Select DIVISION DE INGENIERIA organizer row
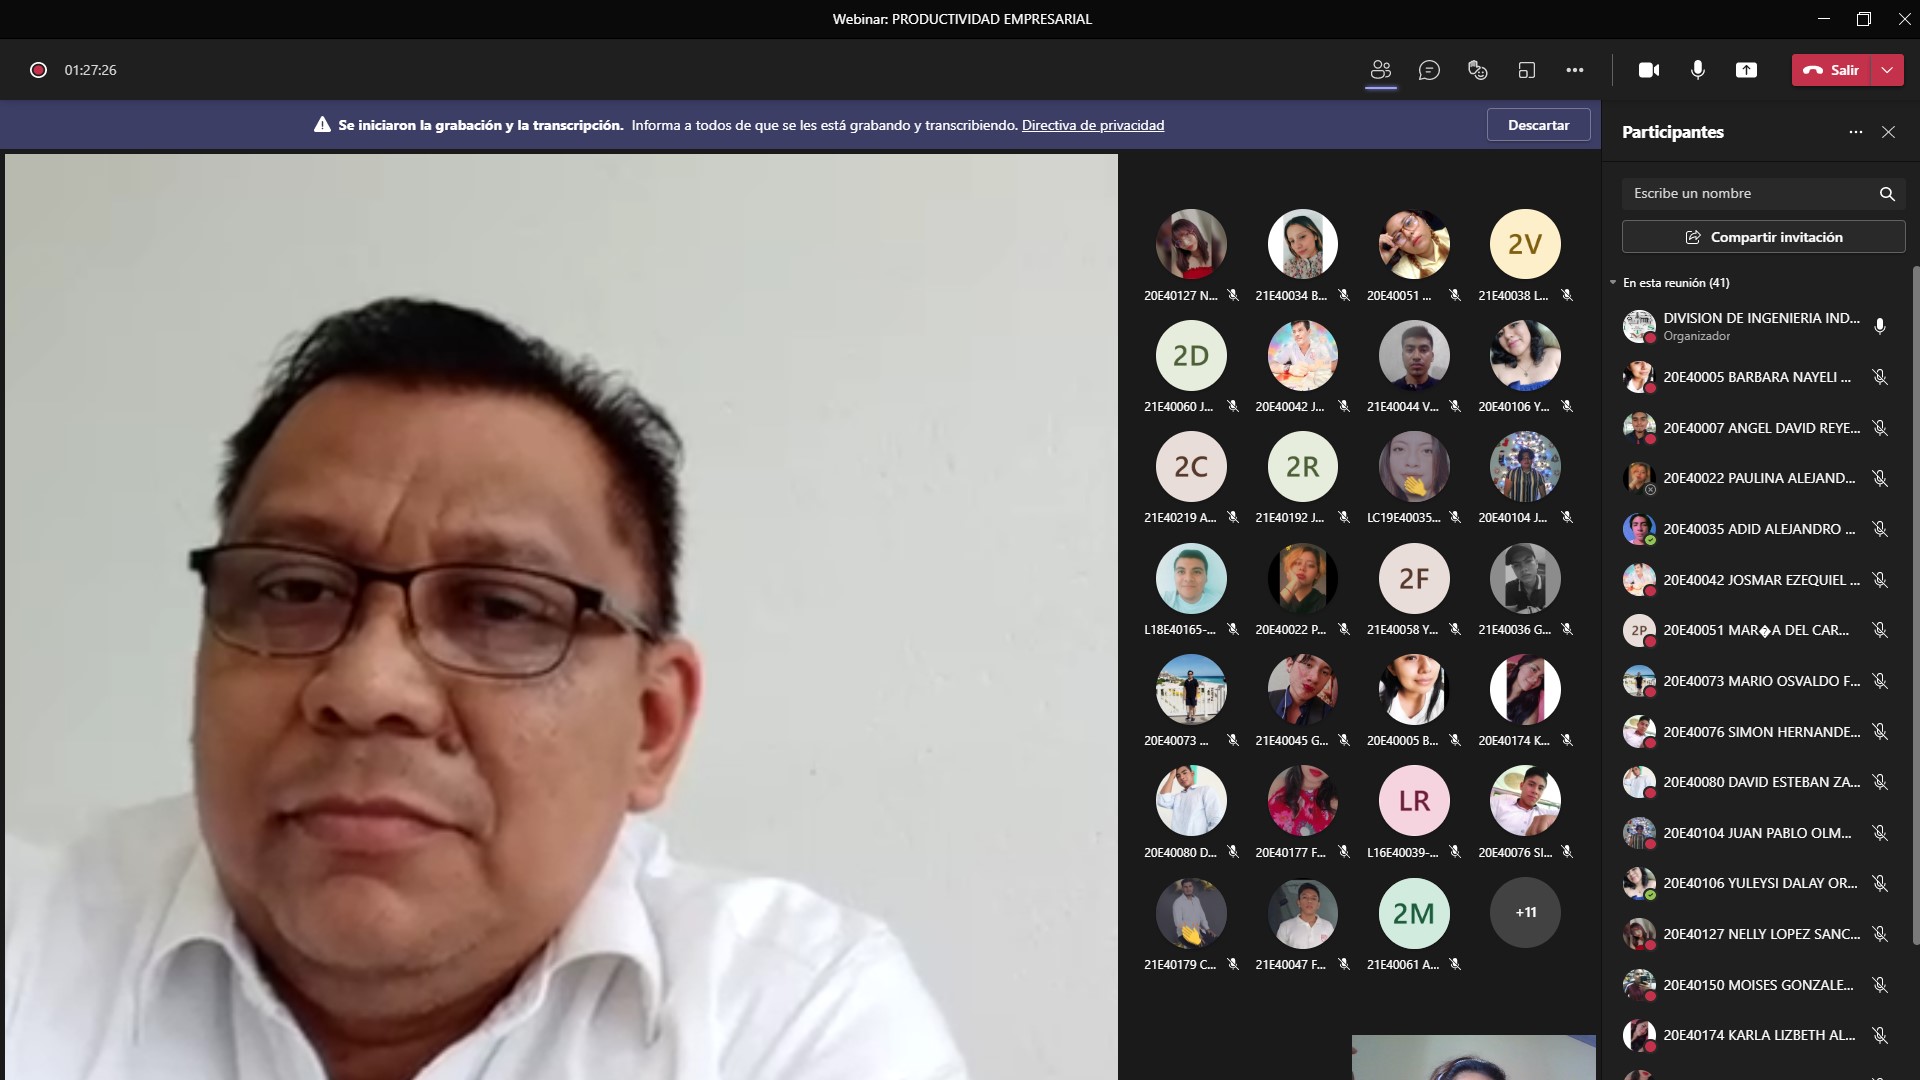This screenshot has width=1920, height=1080. [1758, 326]
